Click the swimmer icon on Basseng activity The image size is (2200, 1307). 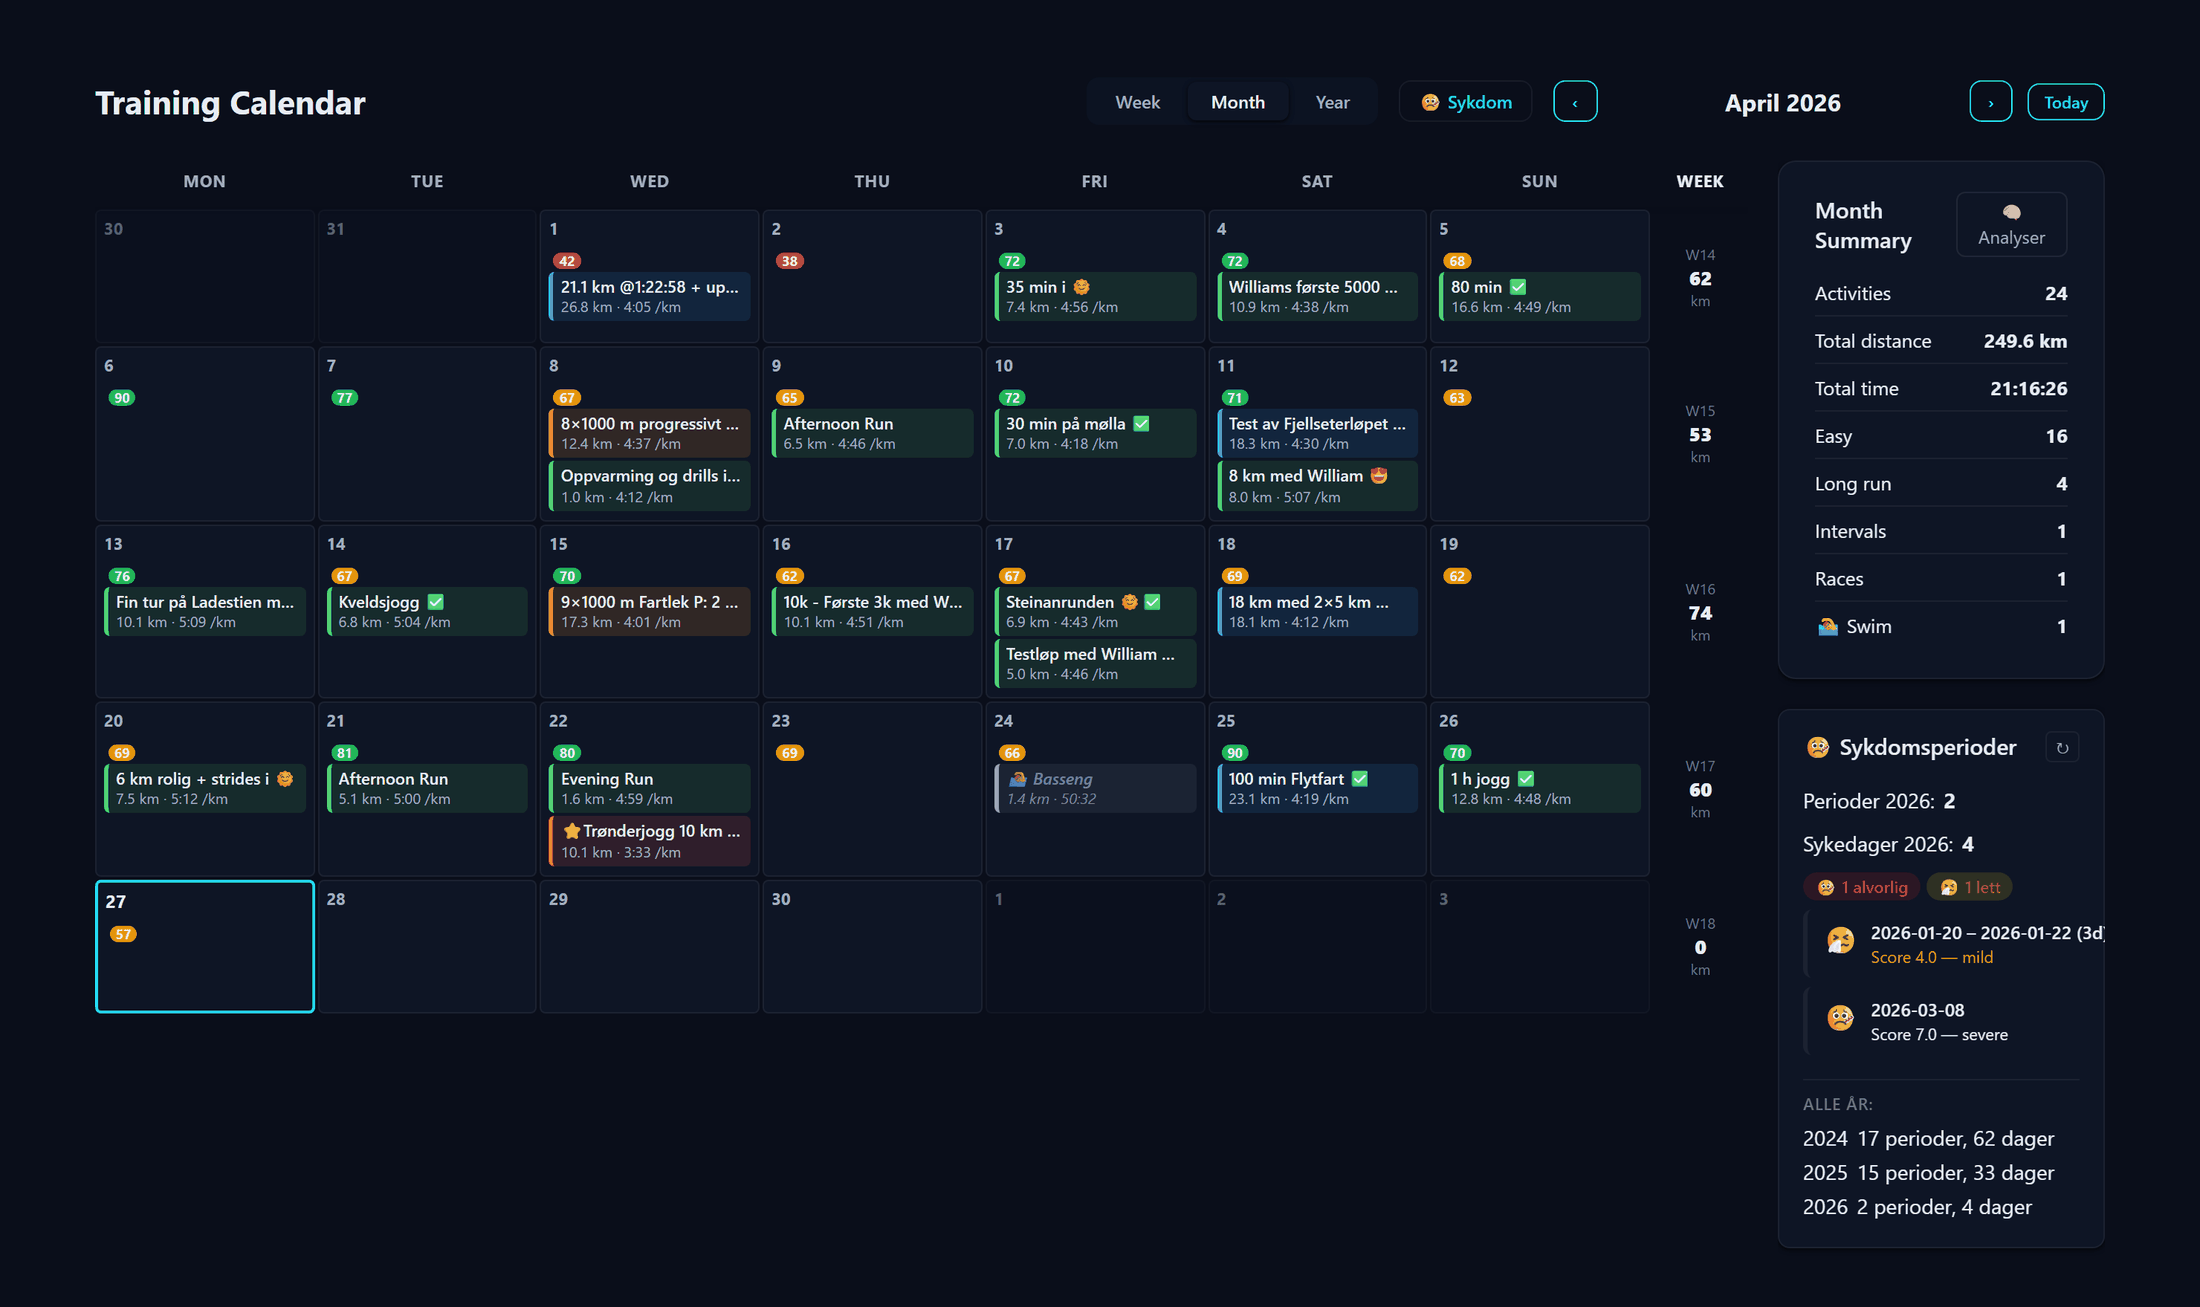[1017, 779]
